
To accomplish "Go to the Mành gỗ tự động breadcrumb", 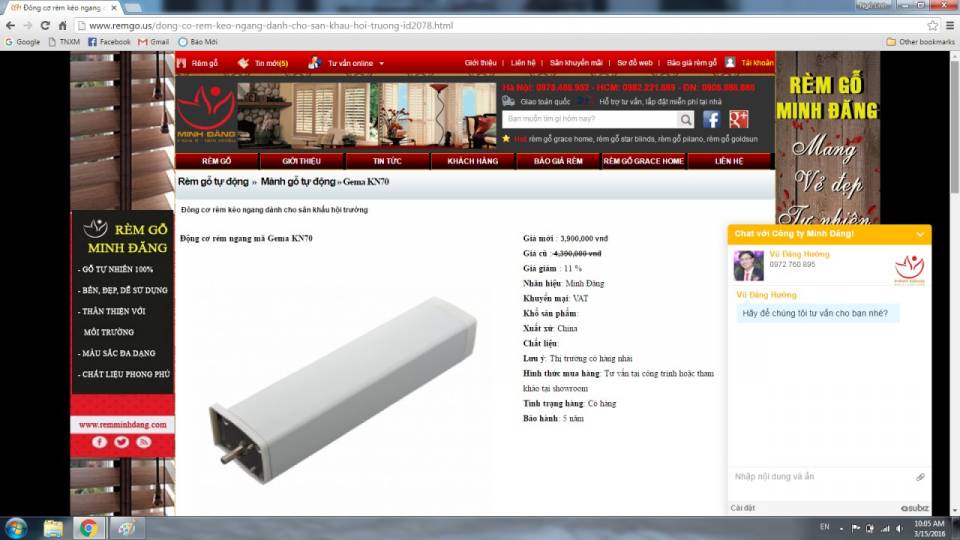I will coord(298,182).
